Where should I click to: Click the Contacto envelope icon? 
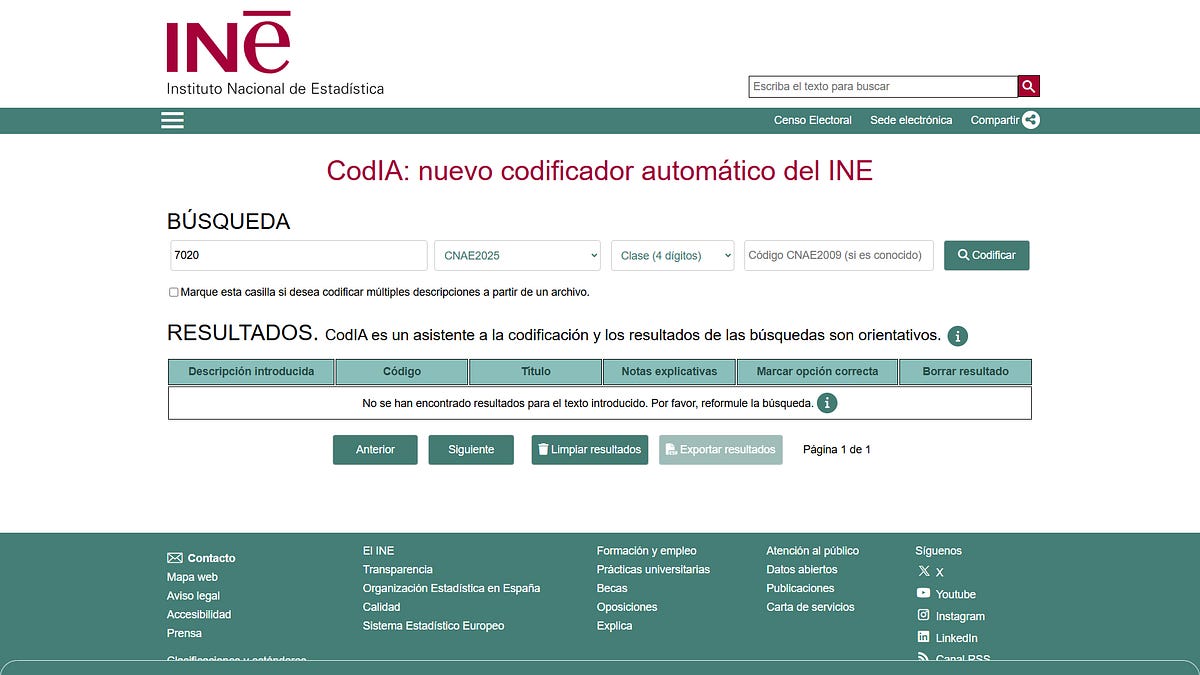(x=175, y=558)
